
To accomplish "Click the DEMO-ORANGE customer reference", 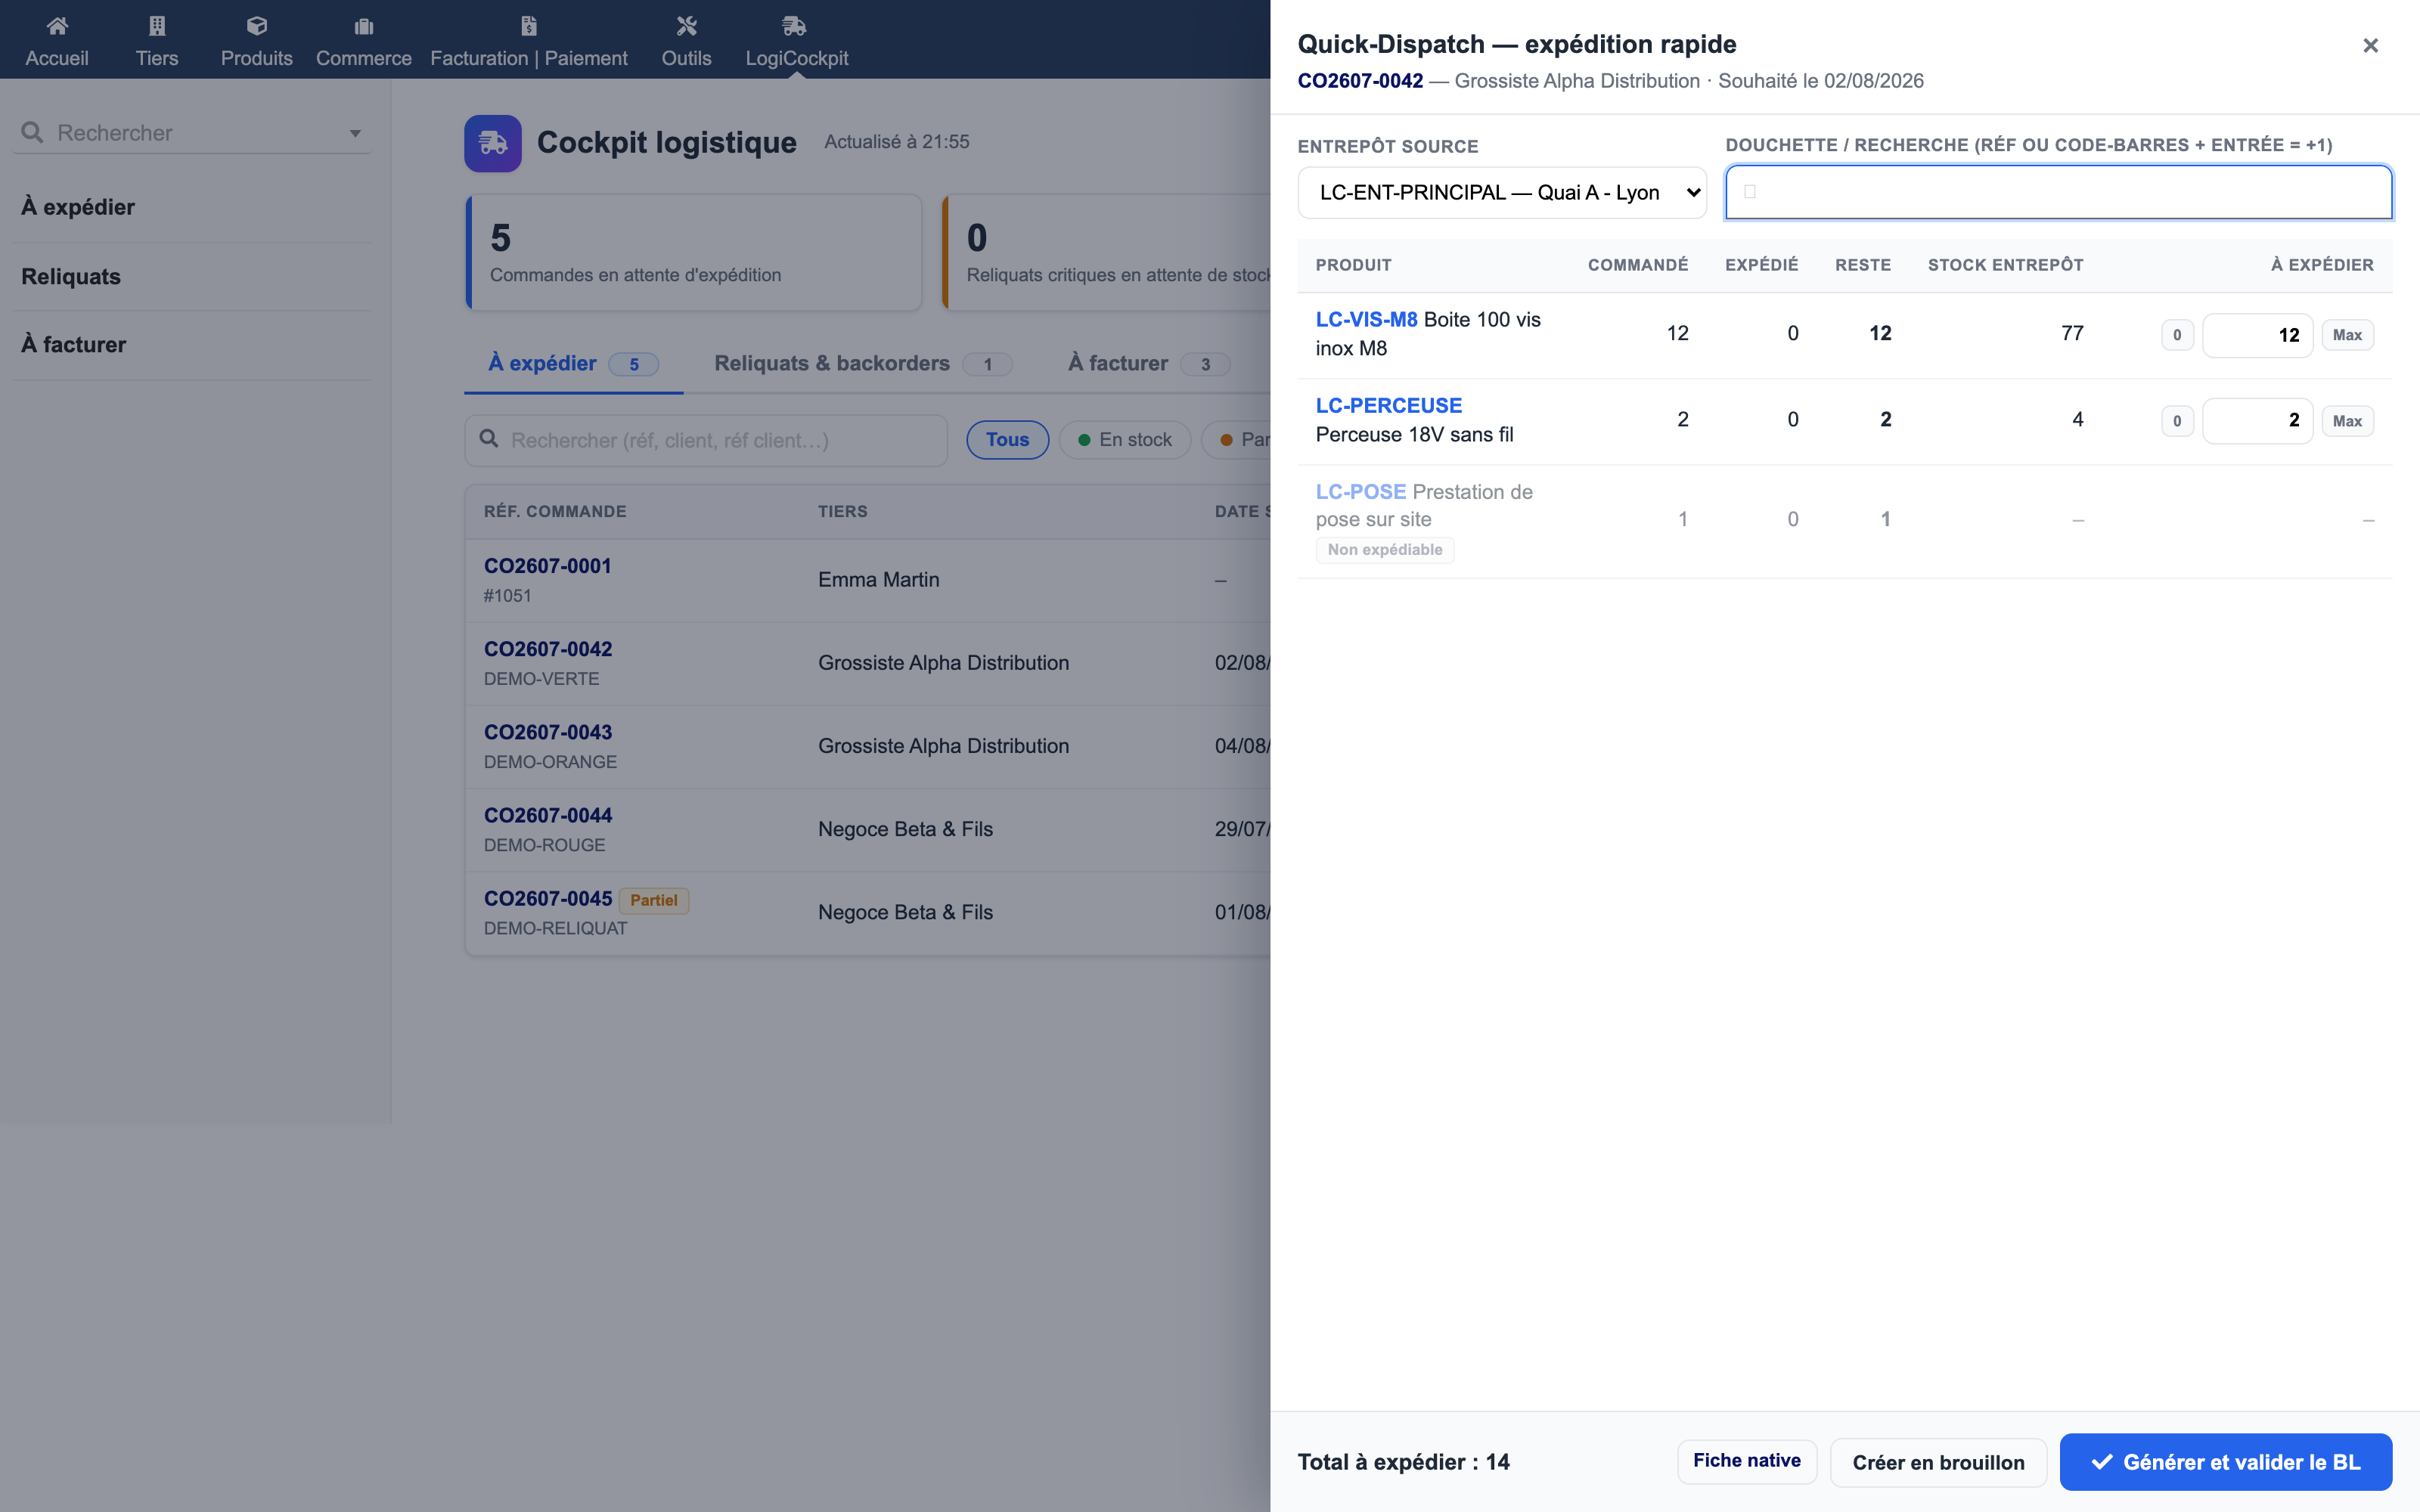I will (550, 762).
